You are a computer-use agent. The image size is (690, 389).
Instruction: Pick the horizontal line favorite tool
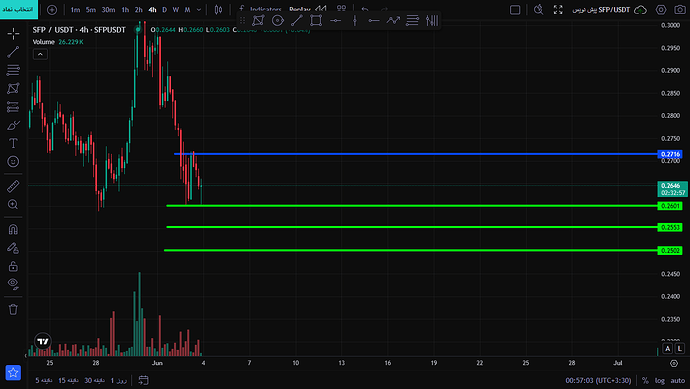(335, 20)
